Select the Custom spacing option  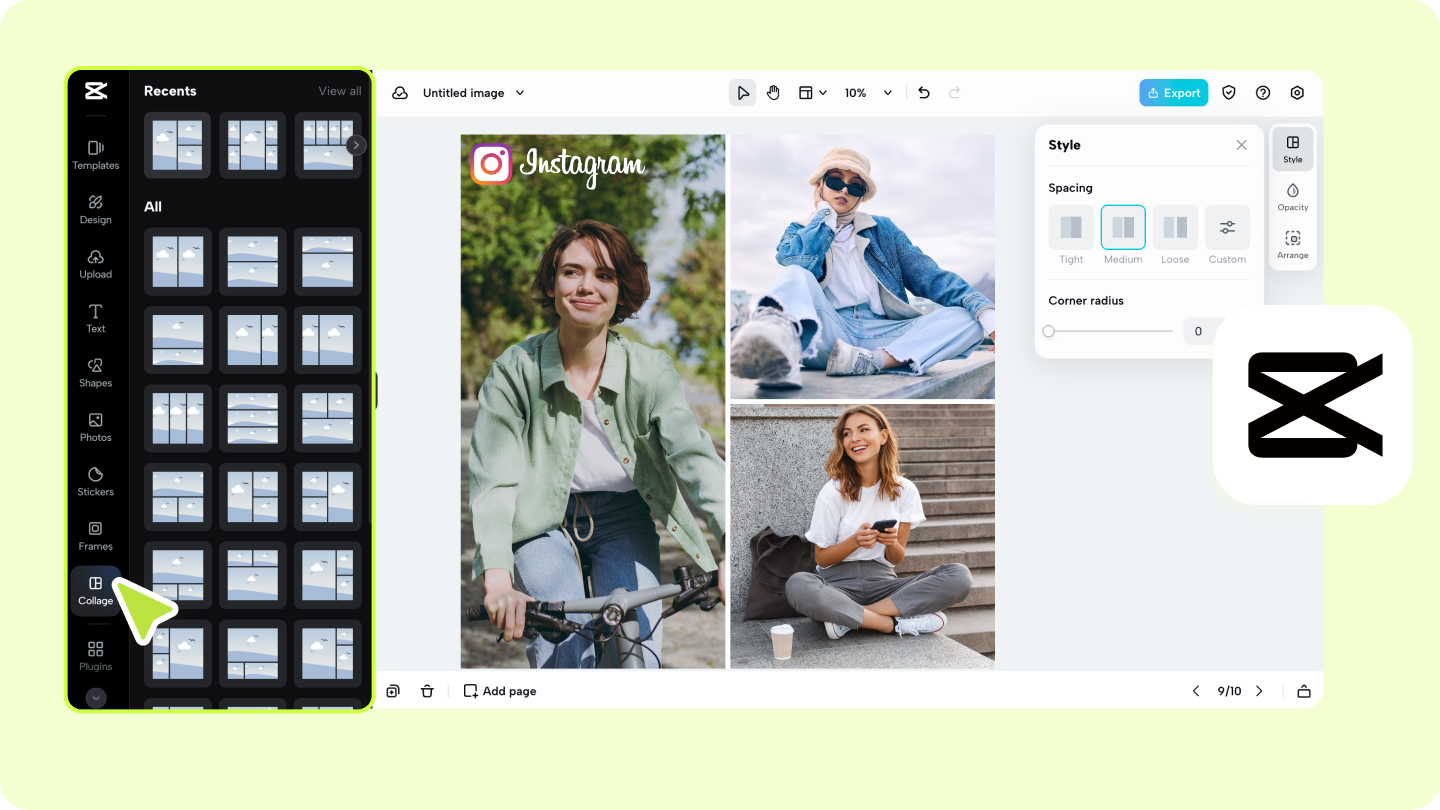coord(1227,228)
